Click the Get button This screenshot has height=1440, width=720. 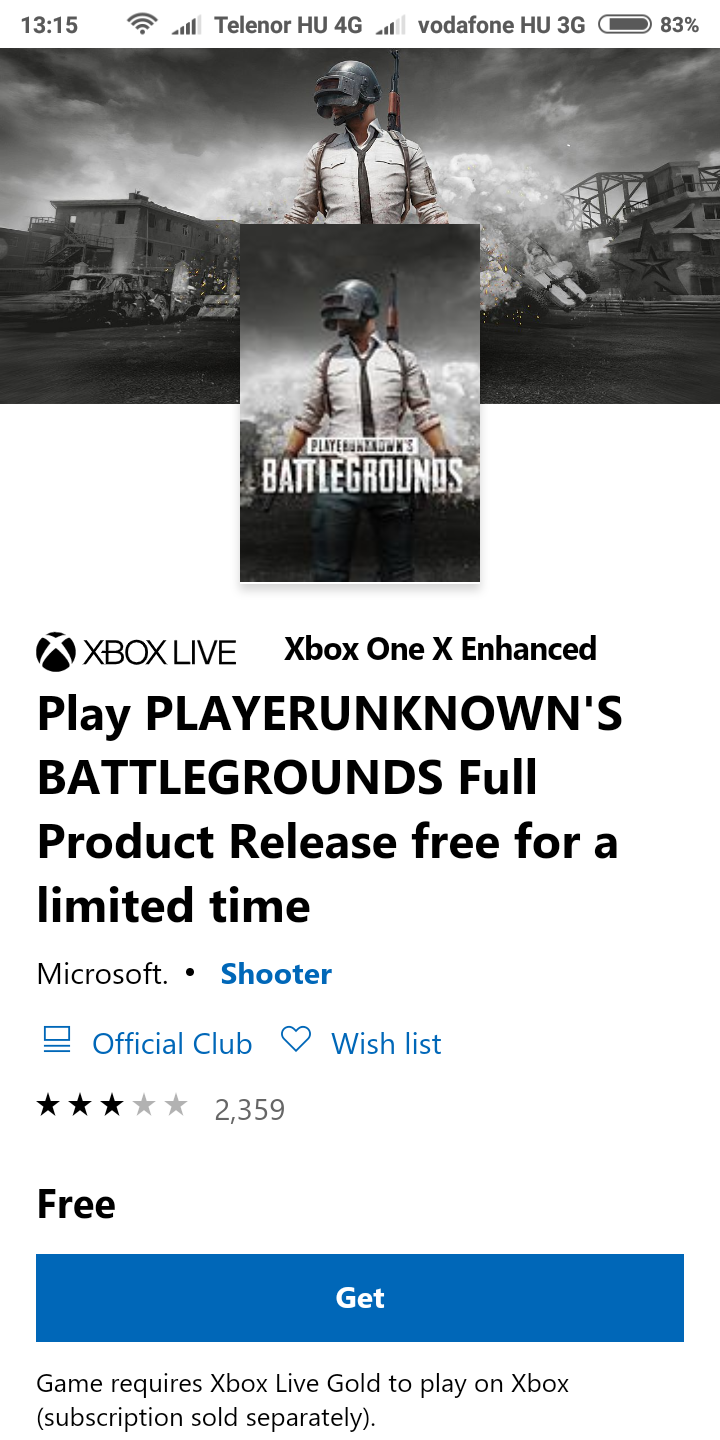tap(360, 1298)
